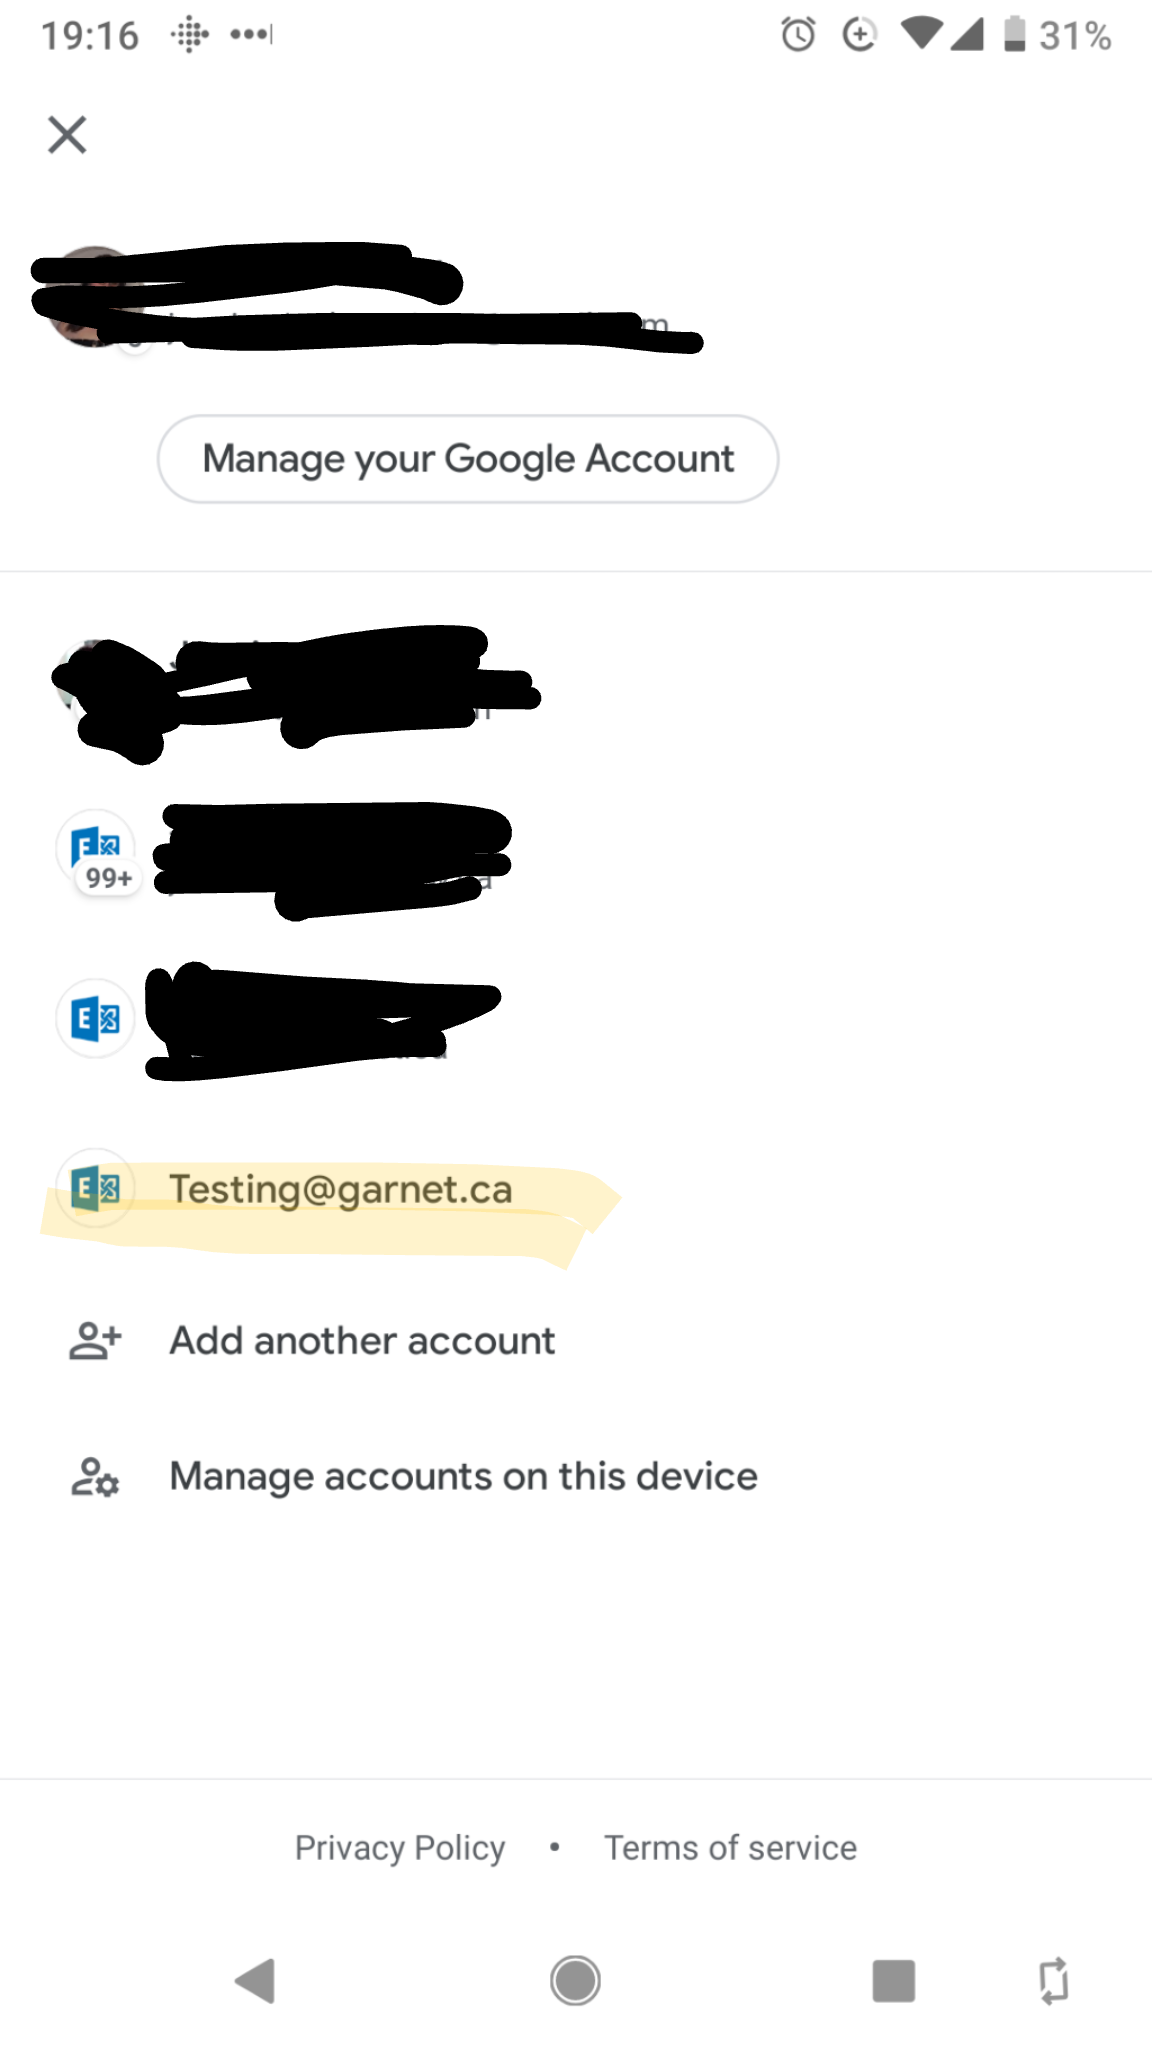Tap the alarm clock status icon

point(798,36)
